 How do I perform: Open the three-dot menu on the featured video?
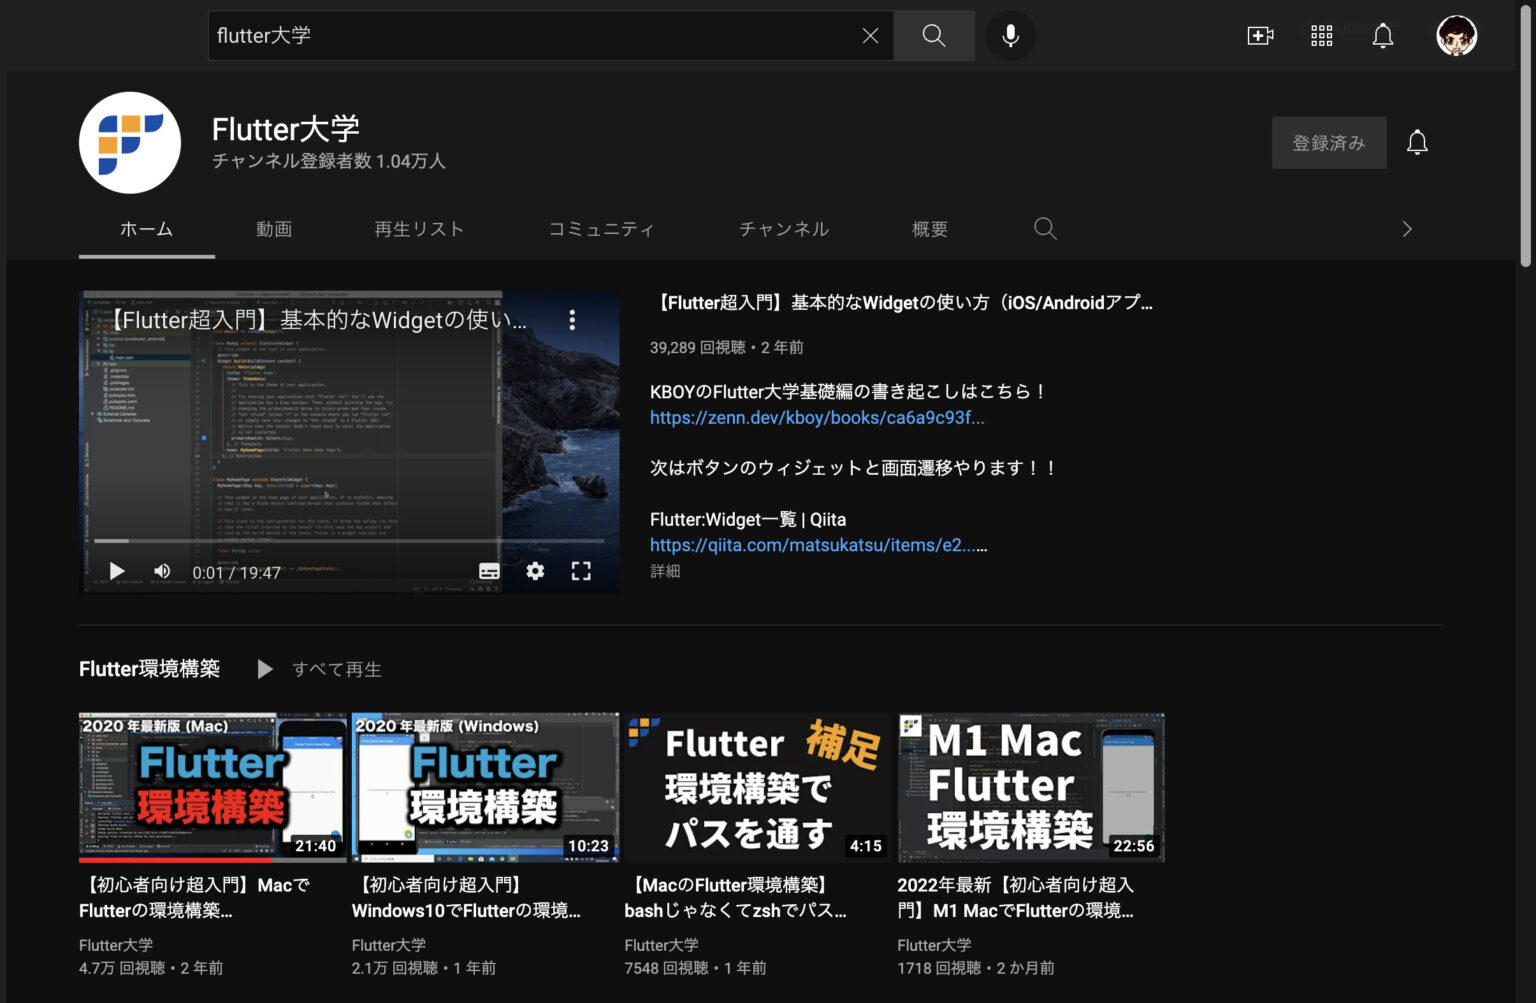(572, 318)
